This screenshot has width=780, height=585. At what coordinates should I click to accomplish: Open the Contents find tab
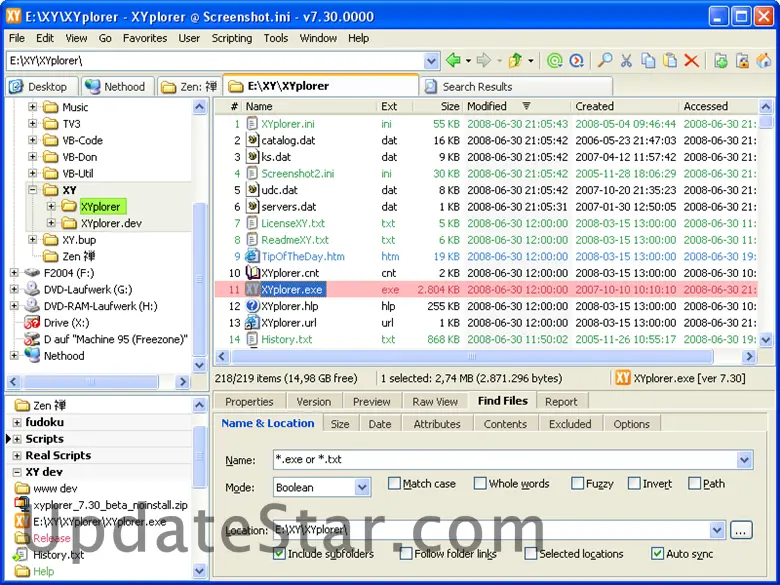pos(505,424)
